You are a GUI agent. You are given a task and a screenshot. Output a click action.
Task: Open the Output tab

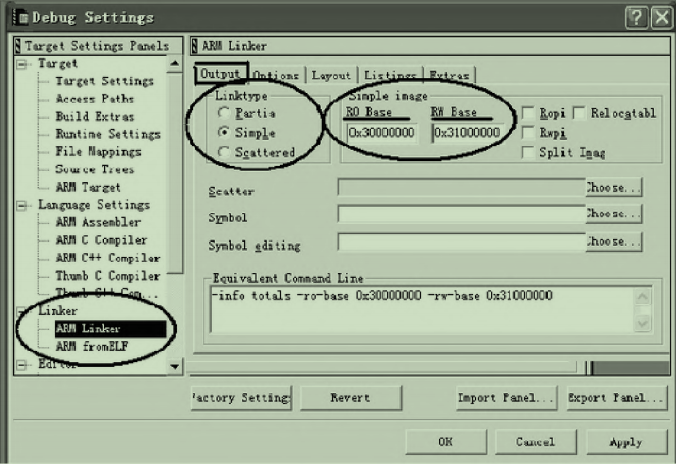[221, 74]
